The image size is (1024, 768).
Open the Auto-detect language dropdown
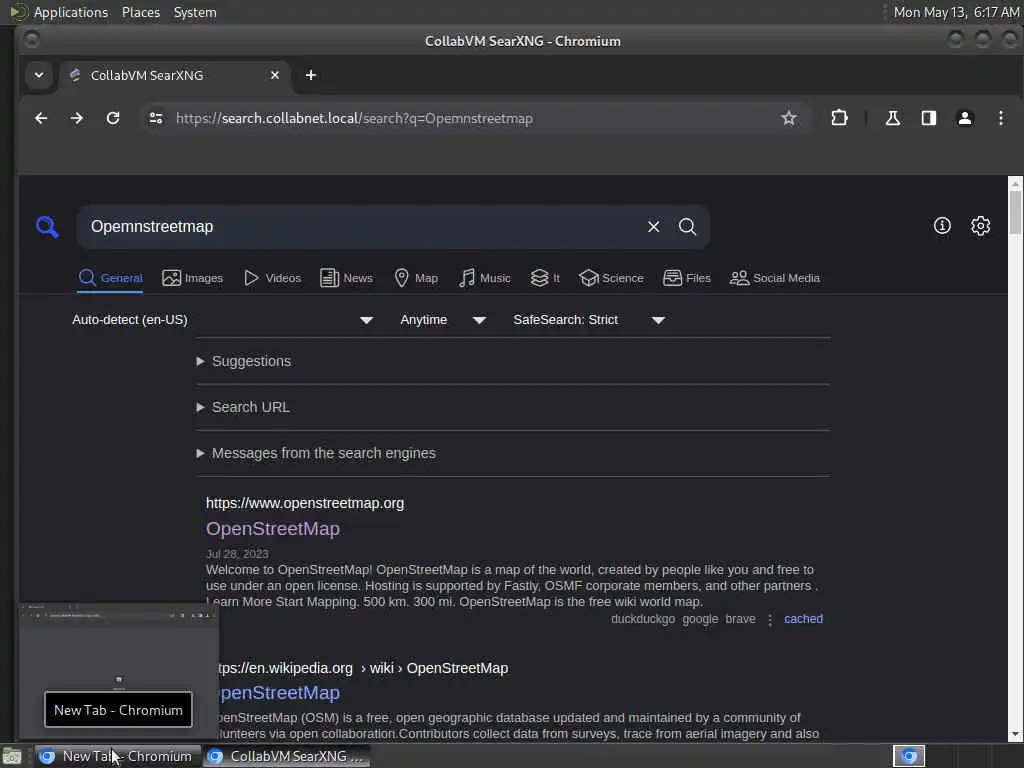(222, 320)
